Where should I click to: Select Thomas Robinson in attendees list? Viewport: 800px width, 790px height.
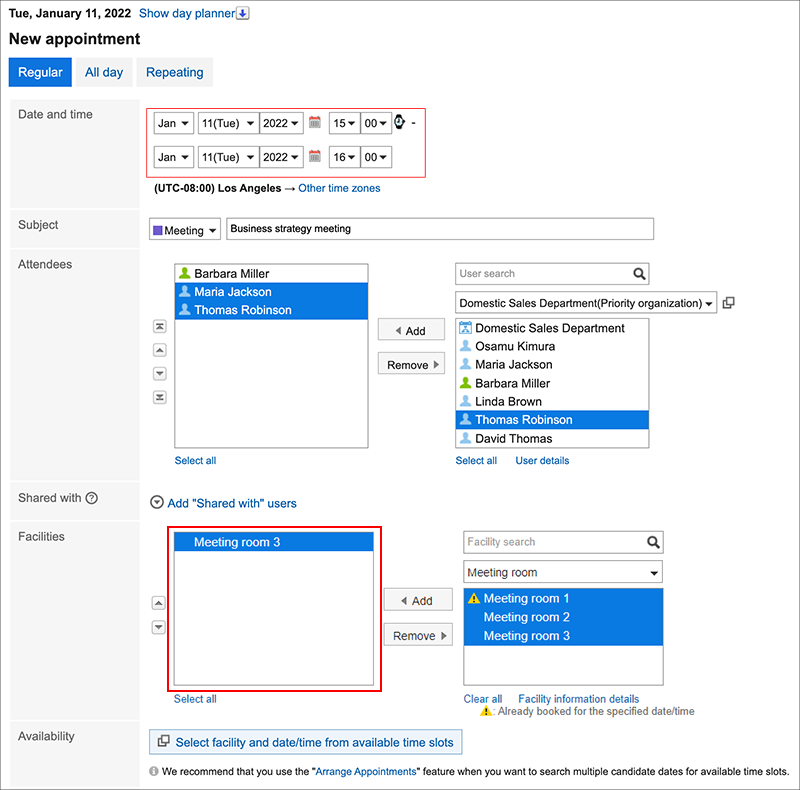click(x=271, y=310)
